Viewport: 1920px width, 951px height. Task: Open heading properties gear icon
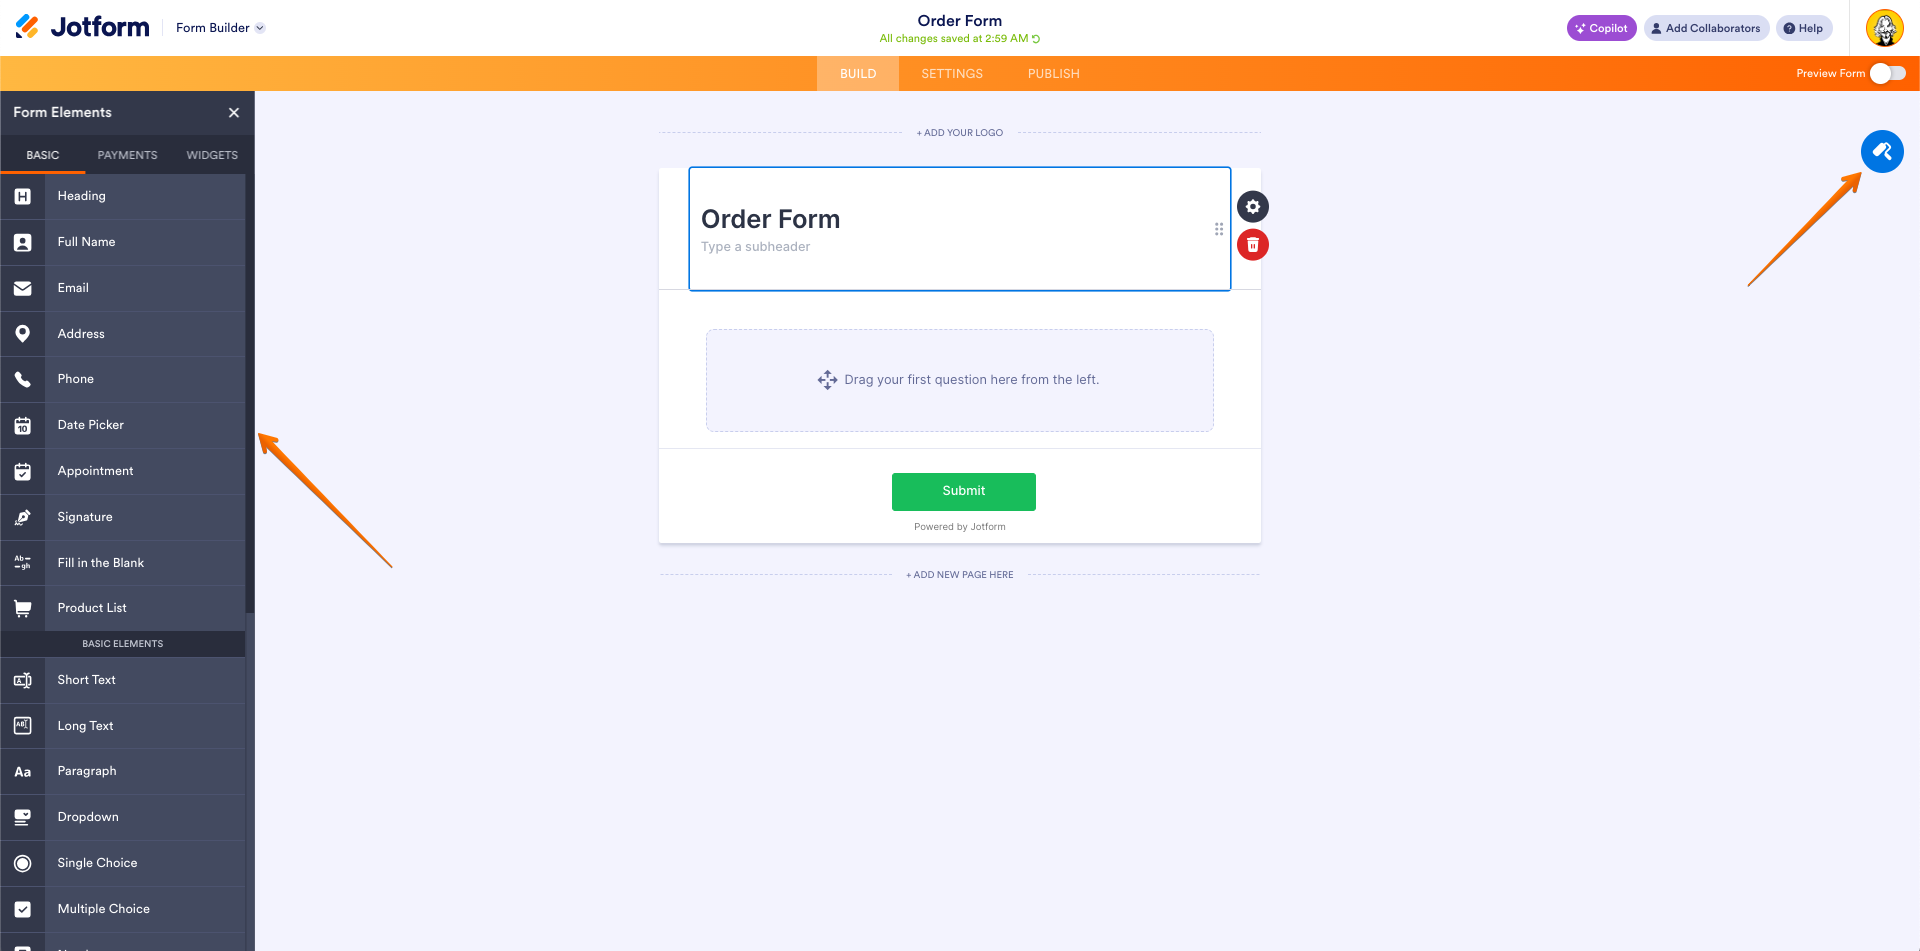pyautogui.click(x=1253, y=207)
